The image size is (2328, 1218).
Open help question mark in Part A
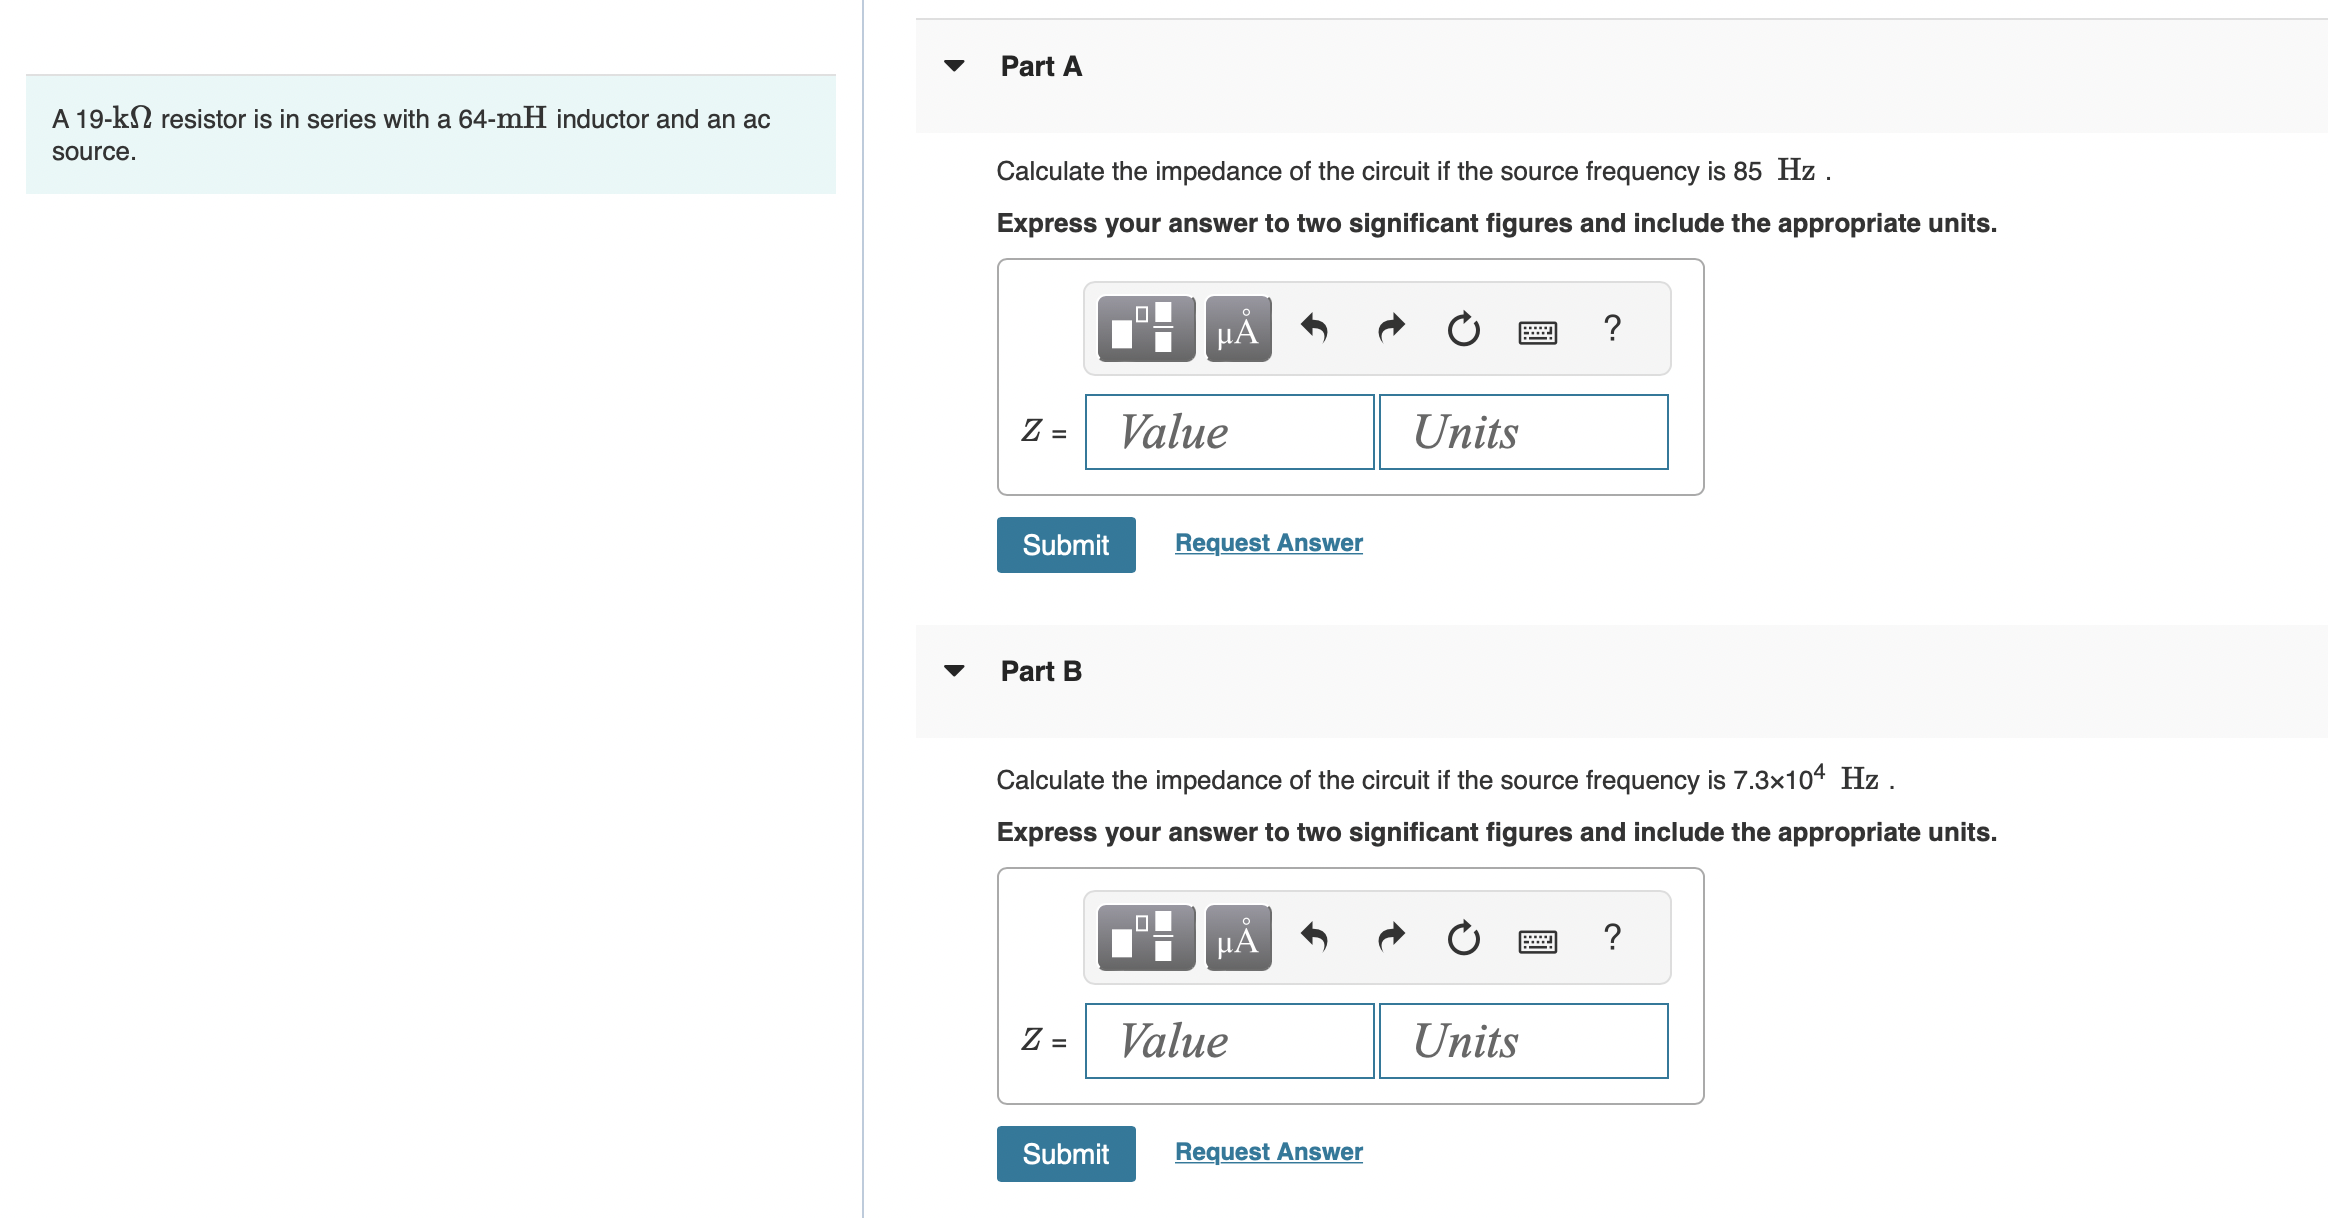click(x=1612, y=328)
